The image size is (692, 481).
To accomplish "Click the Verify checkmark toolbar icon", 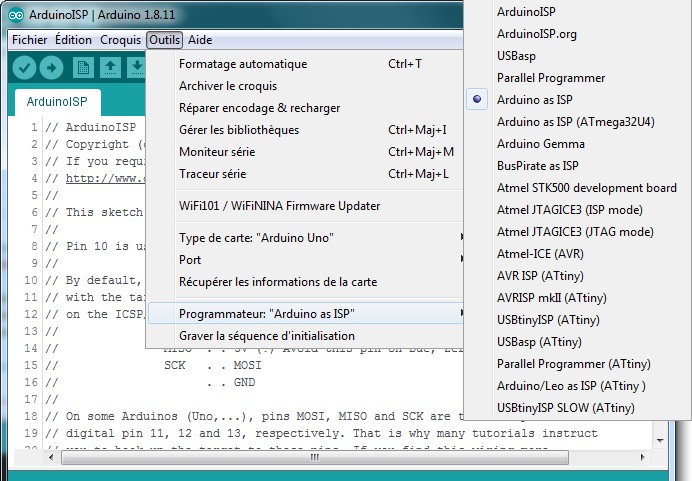I will [24, 68].
